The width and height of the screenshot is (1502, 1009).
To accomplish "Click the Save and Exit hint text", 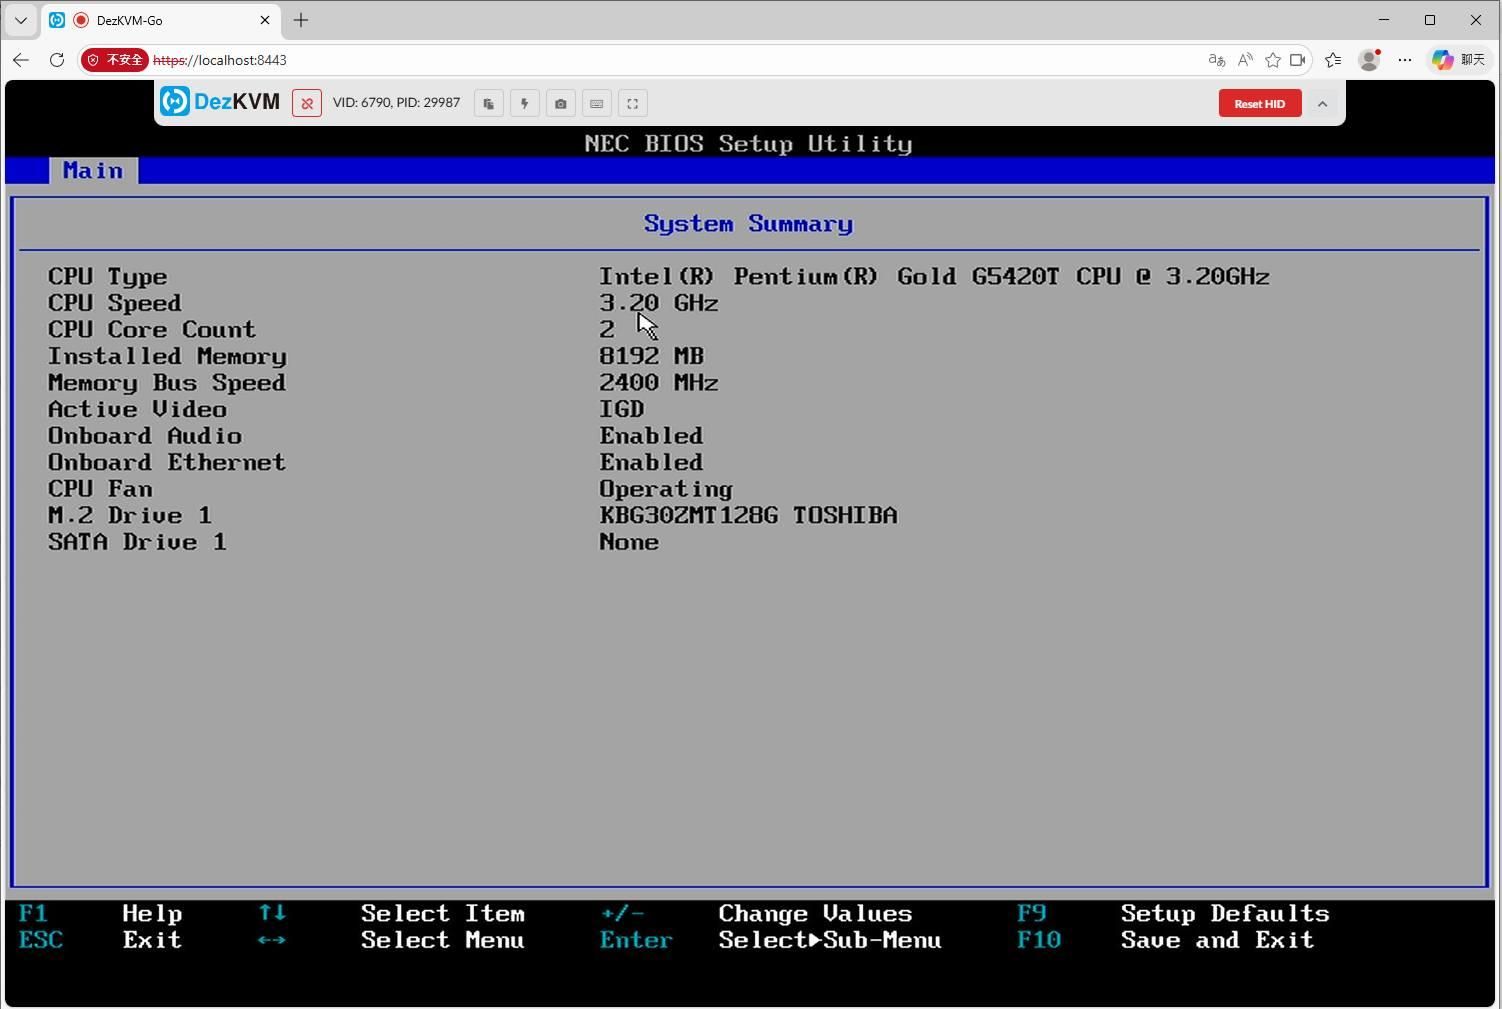I will 1217,940.
